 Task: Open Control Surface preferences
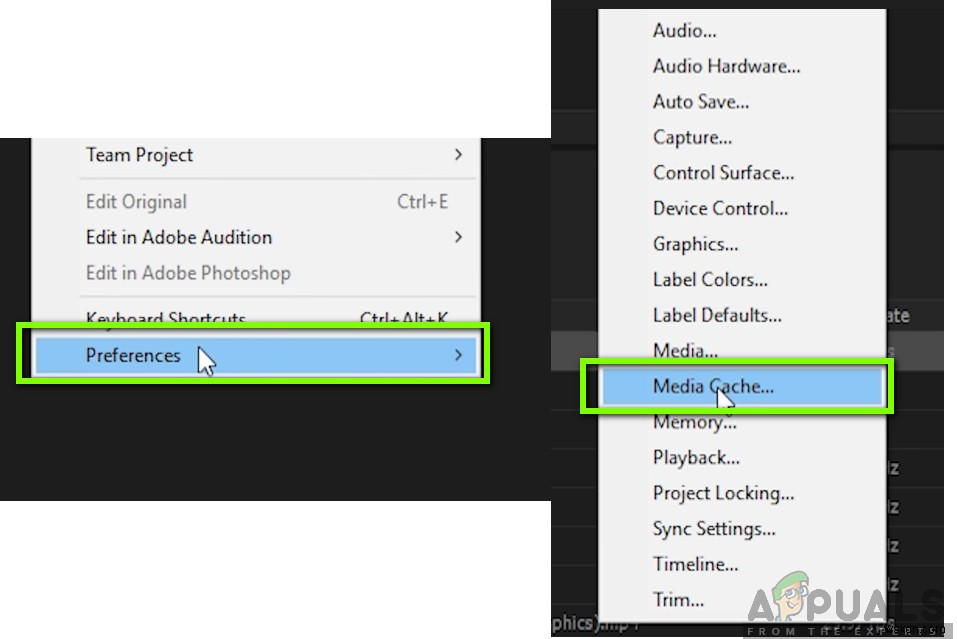click(723, 173)
